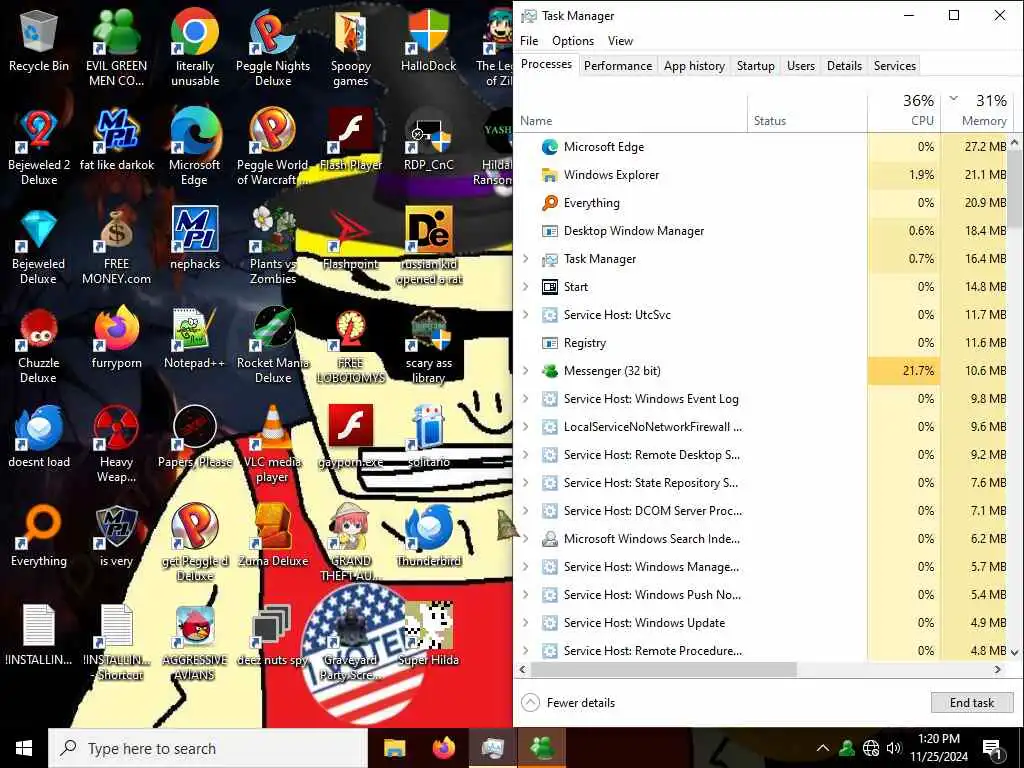Open the Recycle Bin desktop icon
Screen dimensions: 1024x768
[39, 42]
